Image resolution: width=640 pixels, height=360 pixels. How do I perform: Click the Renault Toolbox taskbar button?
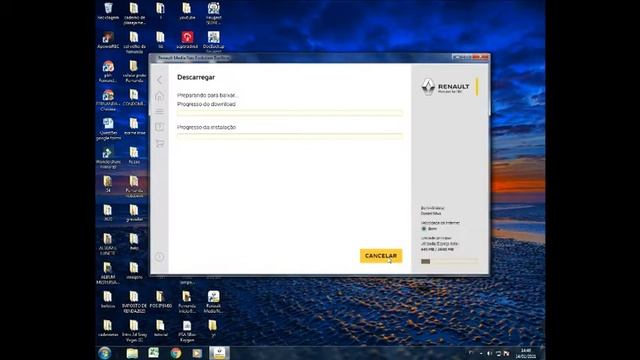219,353
